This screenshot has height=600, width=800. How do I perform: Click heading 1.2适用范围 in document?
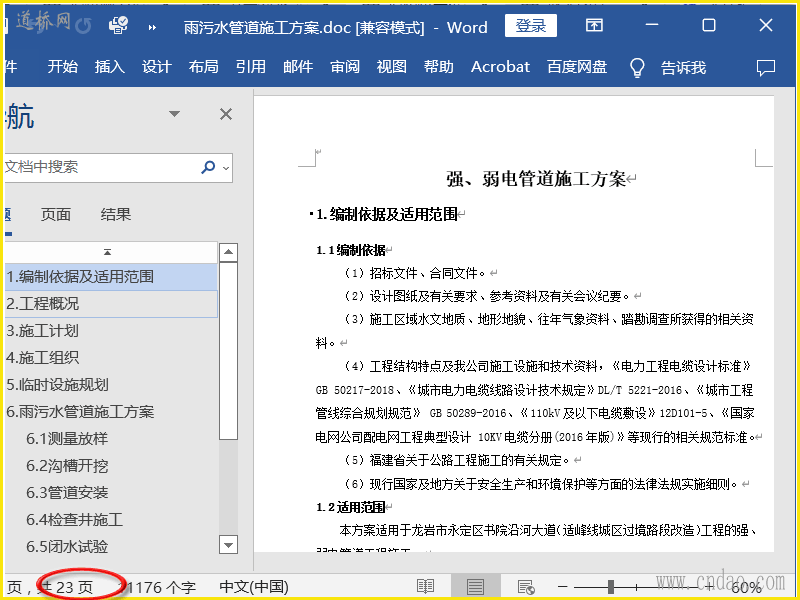pos(351,507)
